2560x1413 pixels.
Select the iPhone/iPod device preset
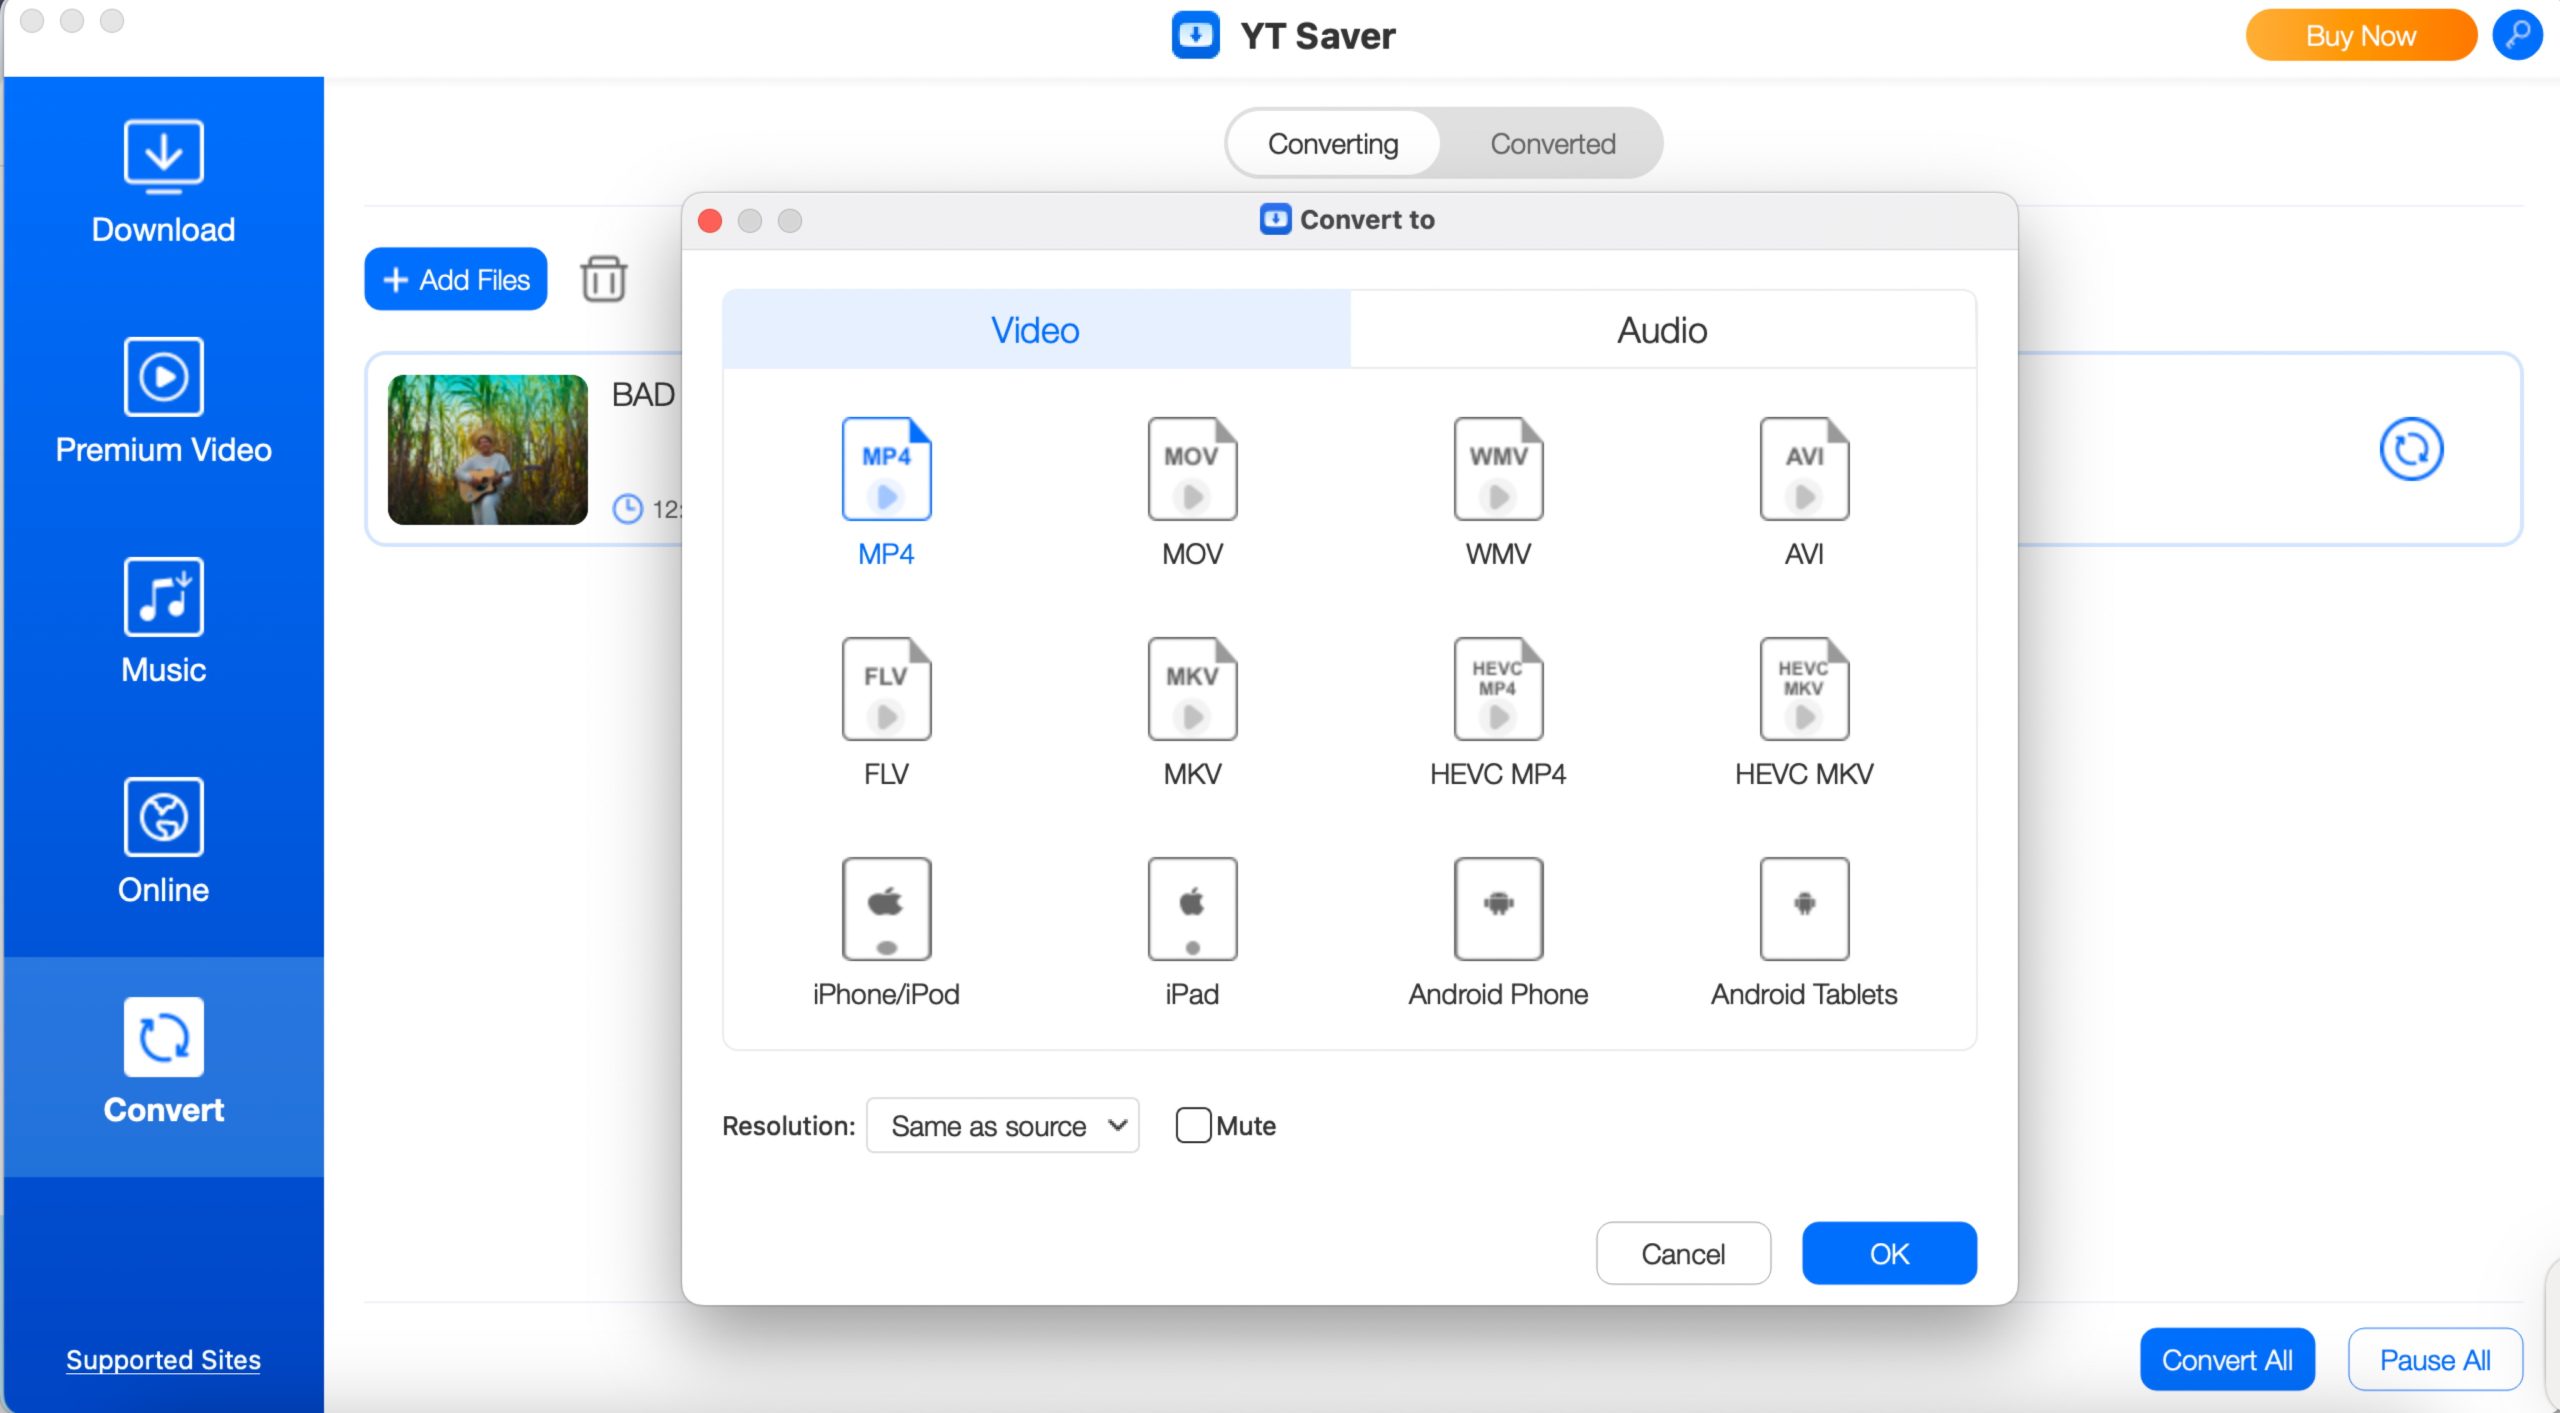(886, 910)
